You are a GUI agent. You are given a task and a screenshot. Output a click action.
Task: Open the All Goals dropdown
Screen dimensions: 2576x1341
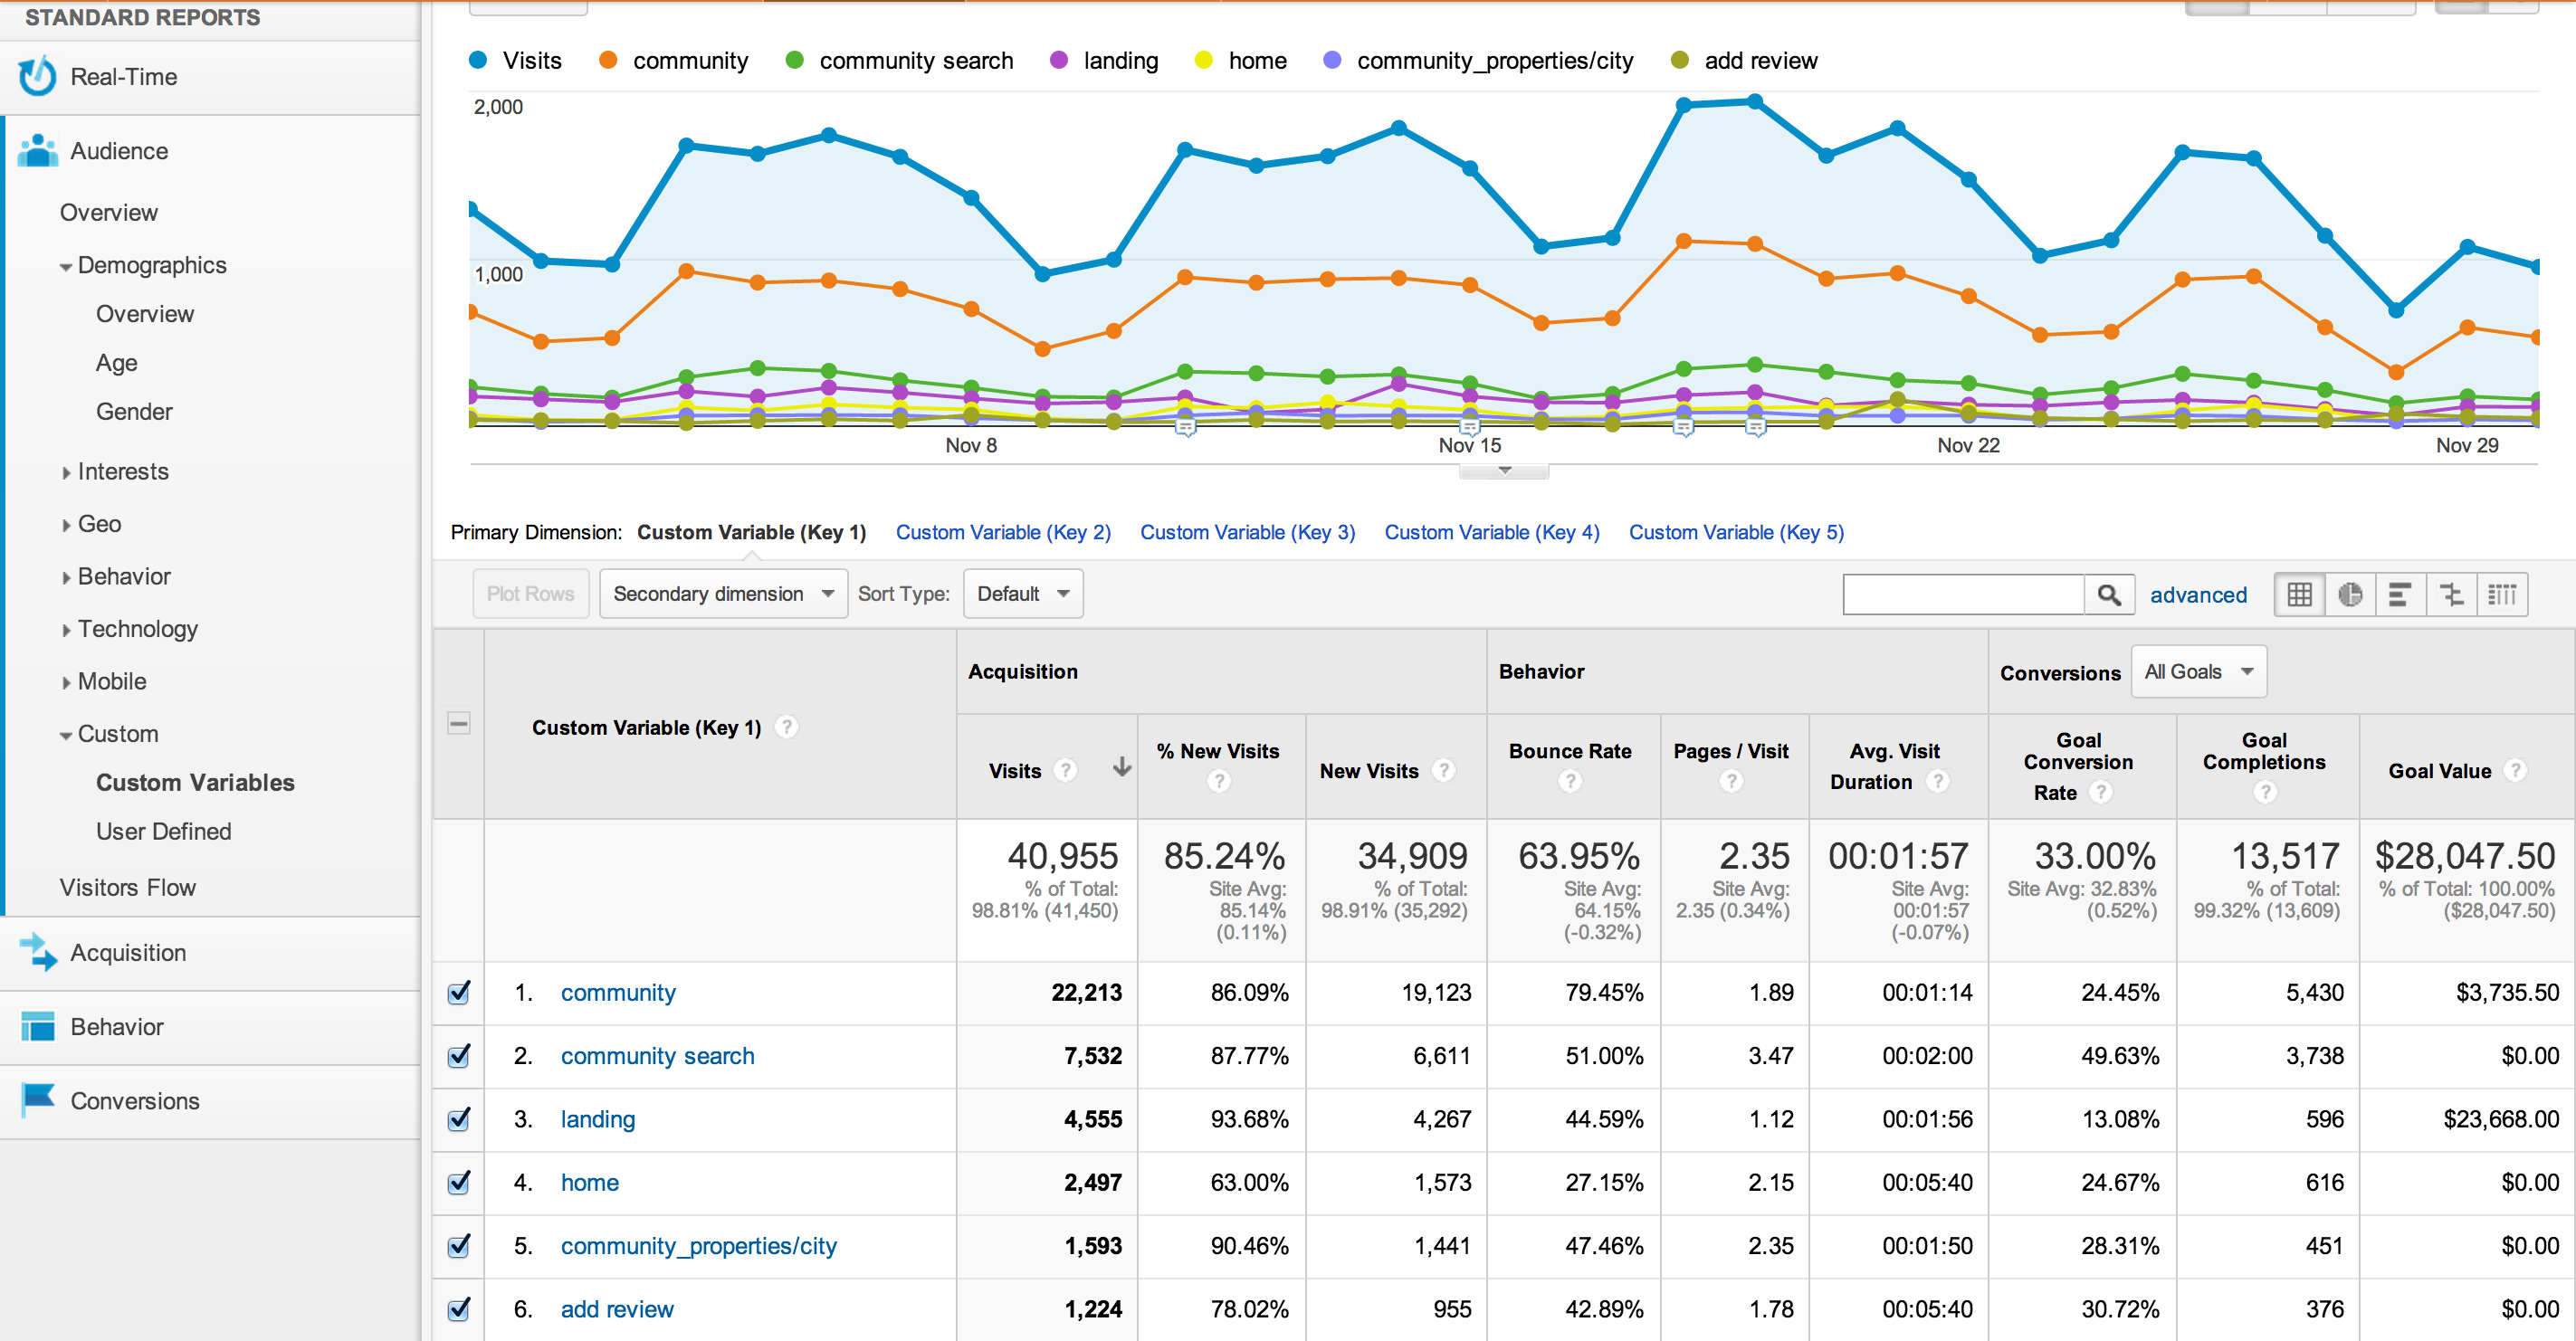tap(2198, 672)
